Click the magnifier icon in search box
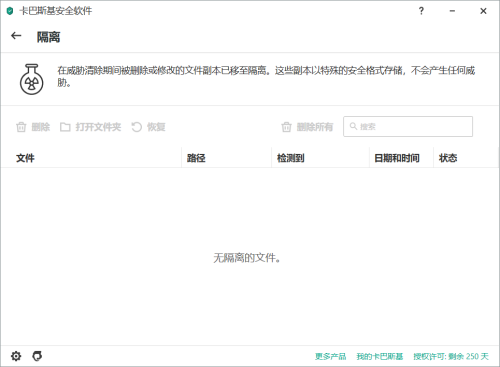The image size is (500, 367). [353, 126]
